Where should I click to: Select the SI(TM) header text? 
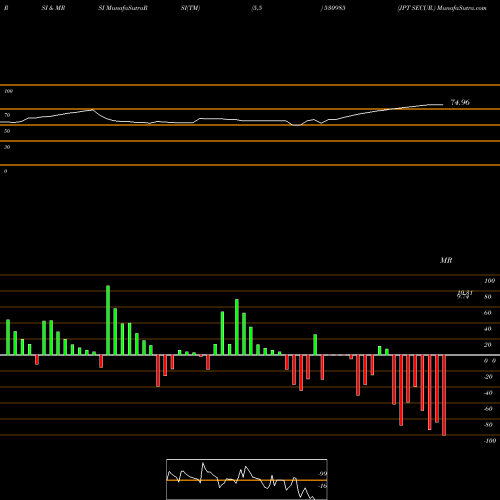(190, 8)
